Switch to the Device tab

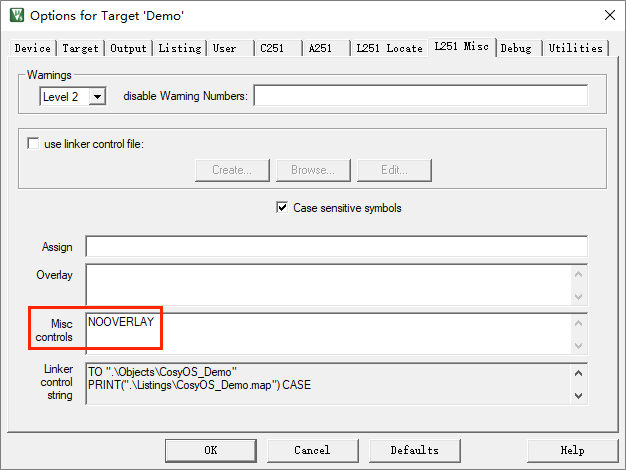tap(33, 48)
